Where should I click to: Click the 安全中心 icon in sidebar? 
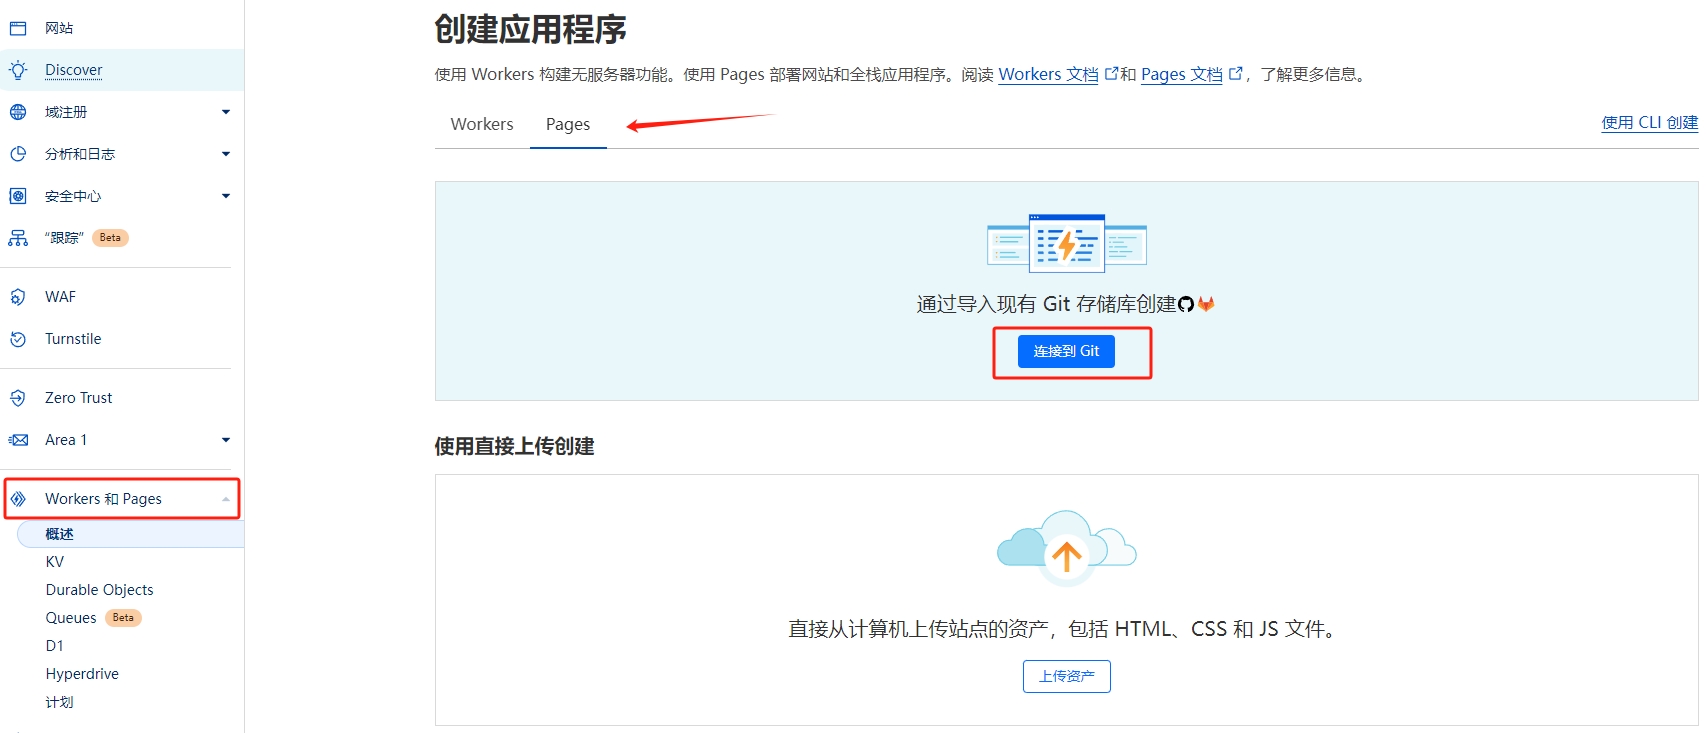point(18,196)
